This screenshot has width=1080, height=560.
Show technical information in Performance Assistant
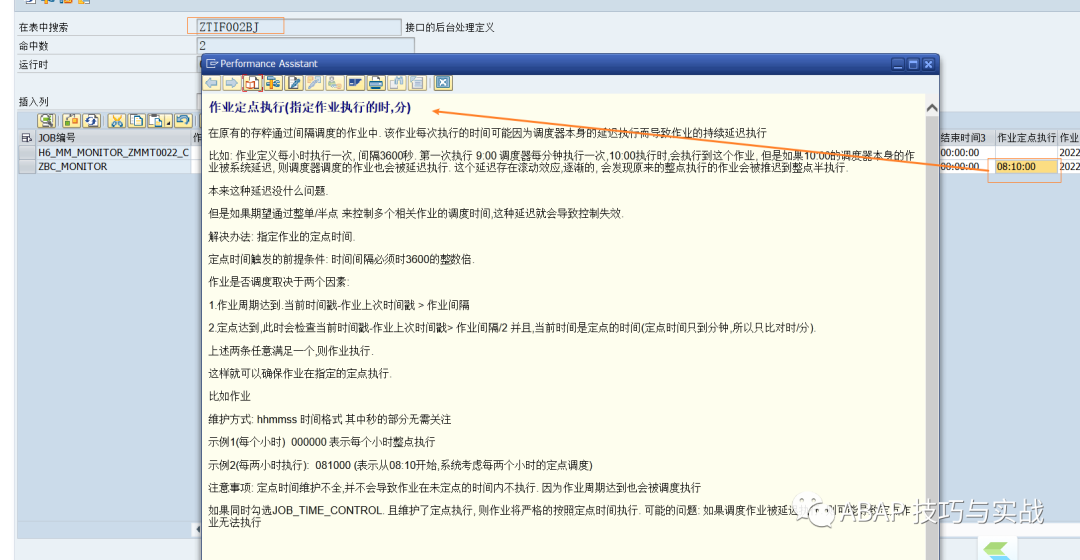click(273, 83)
